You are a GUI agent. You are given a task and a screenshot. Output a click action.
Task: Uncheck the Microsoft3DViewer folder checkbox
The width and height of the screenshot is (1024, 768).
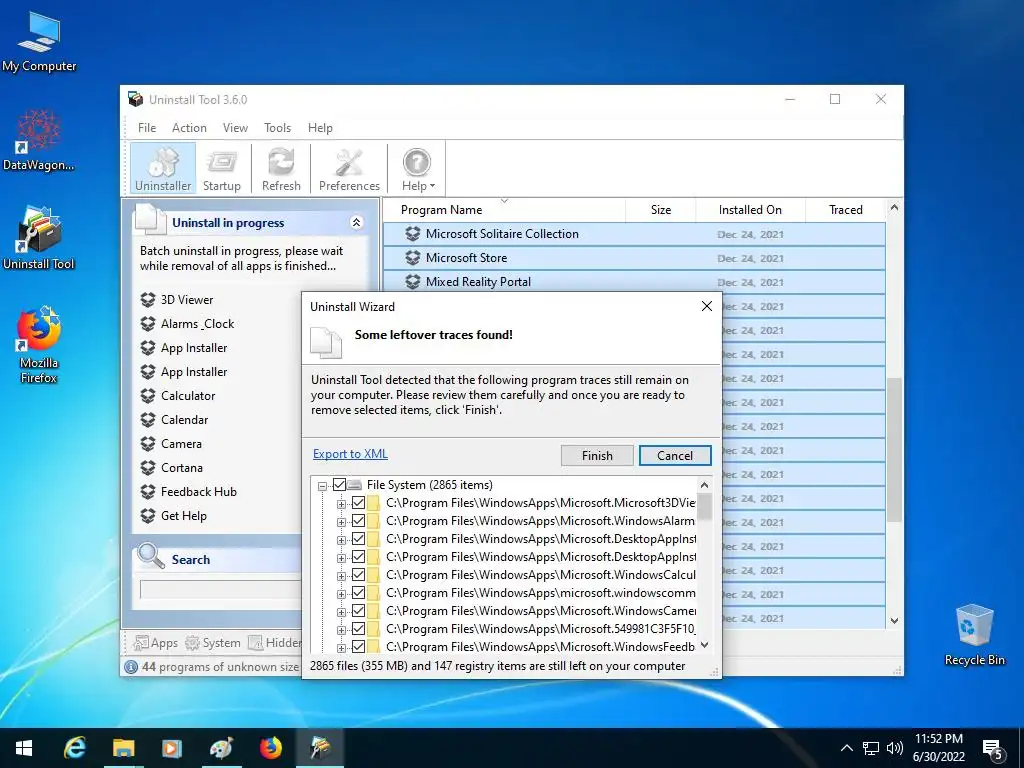coord(359,503)
